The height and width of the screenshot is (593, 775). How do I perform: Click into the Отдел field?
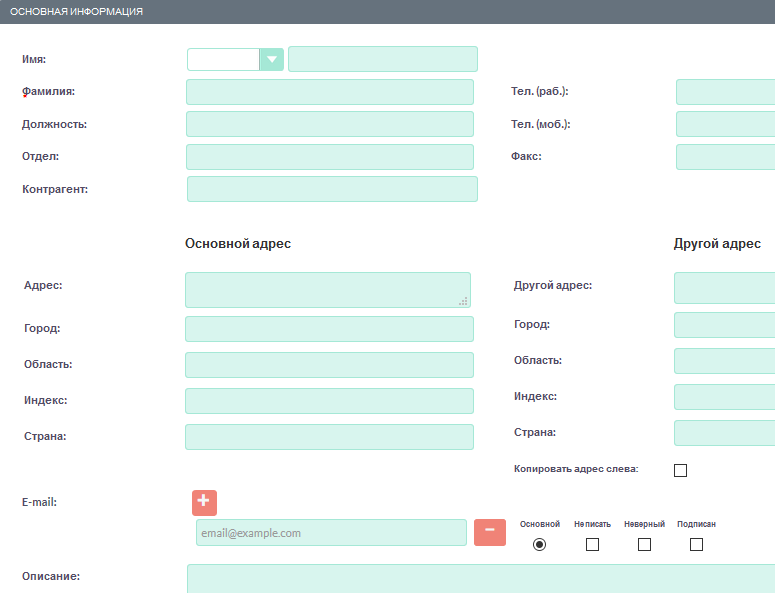(329, 157)
